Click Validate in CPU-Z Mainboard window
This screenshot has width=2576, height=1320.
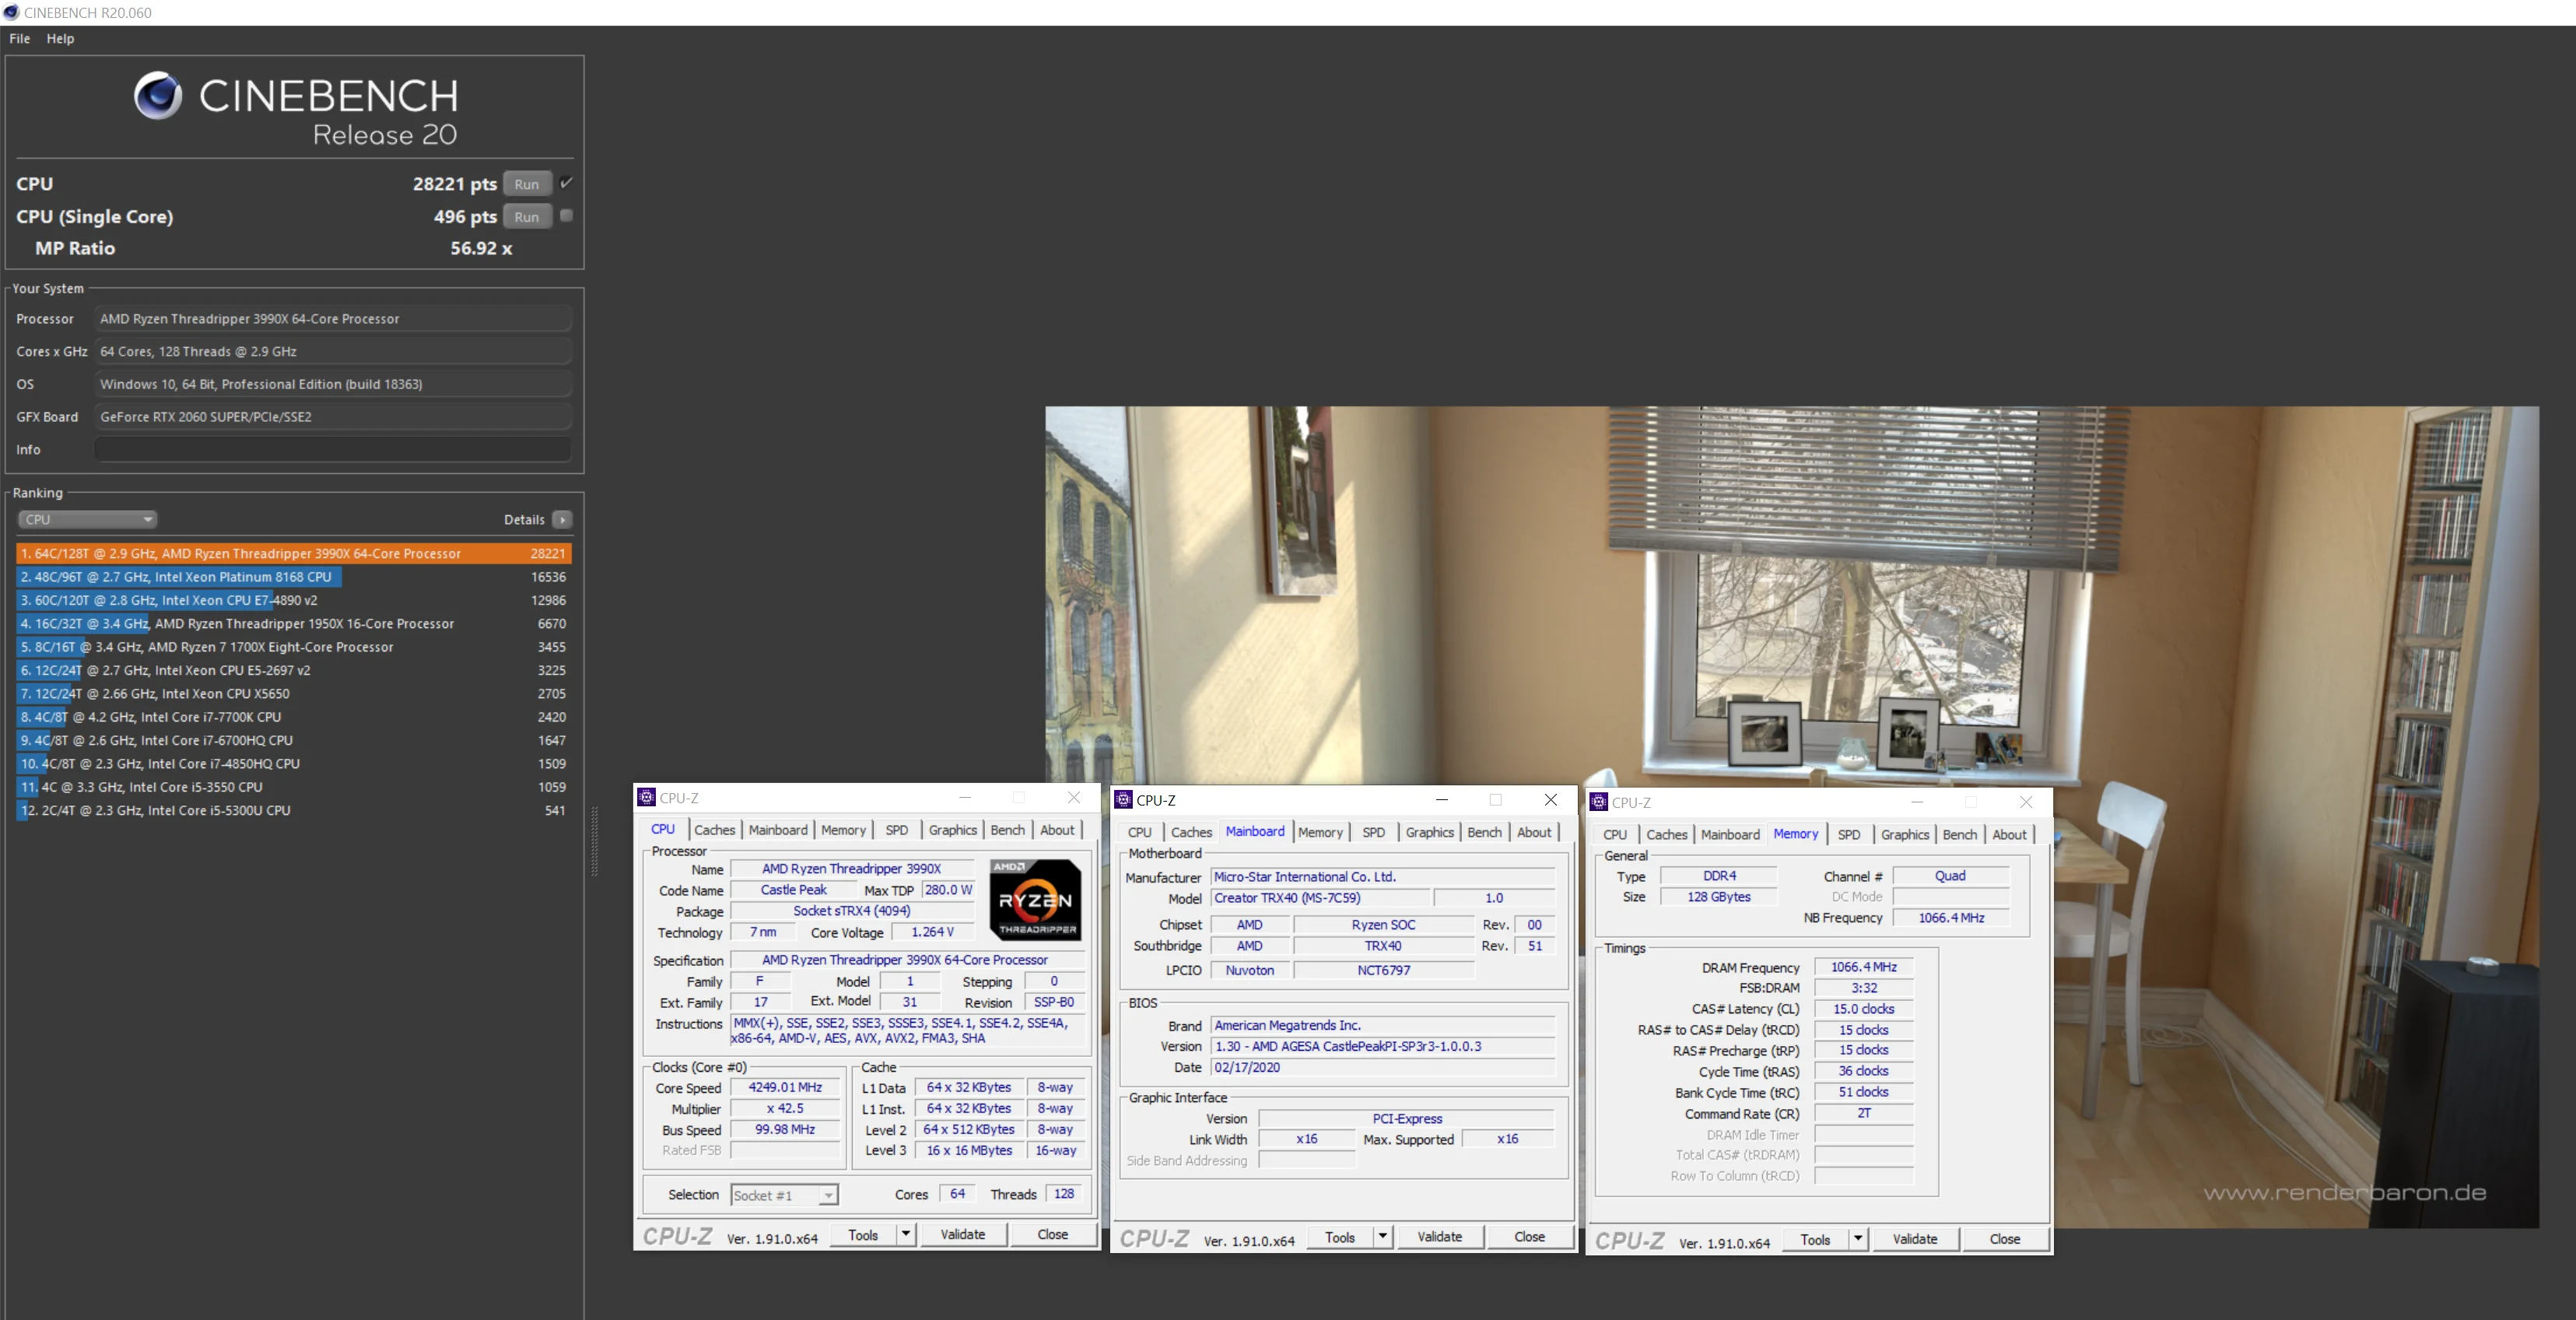click(1439, 1237)
